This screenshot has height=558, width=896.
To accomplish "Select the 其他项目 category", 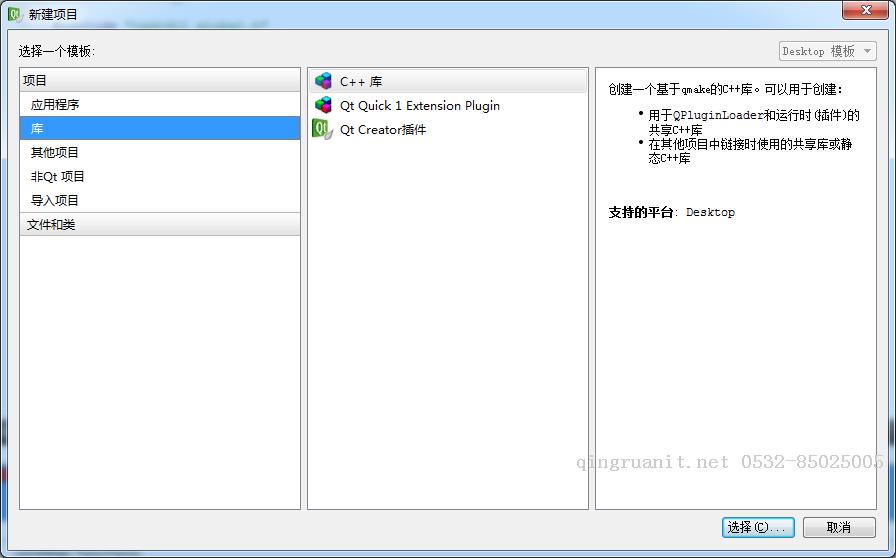I will [160, 152].
